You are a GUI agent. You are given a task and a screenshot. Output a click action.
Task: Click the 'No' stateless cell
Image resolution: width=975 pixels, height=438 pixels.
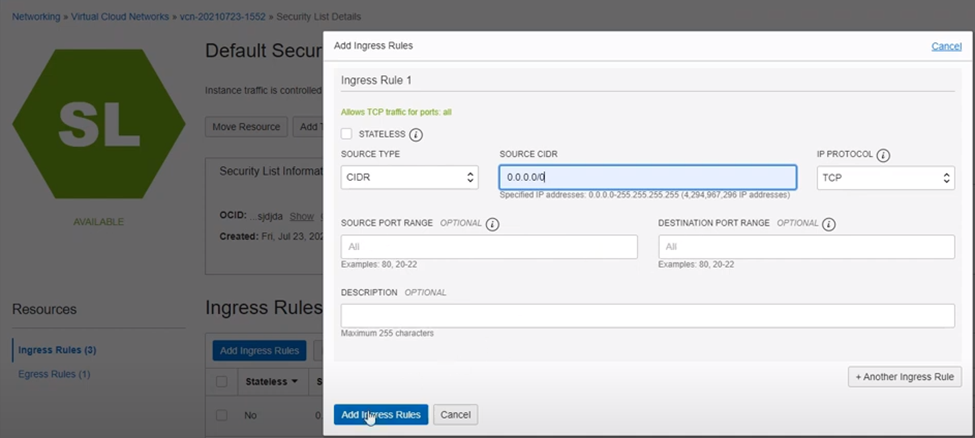[251, 415]
